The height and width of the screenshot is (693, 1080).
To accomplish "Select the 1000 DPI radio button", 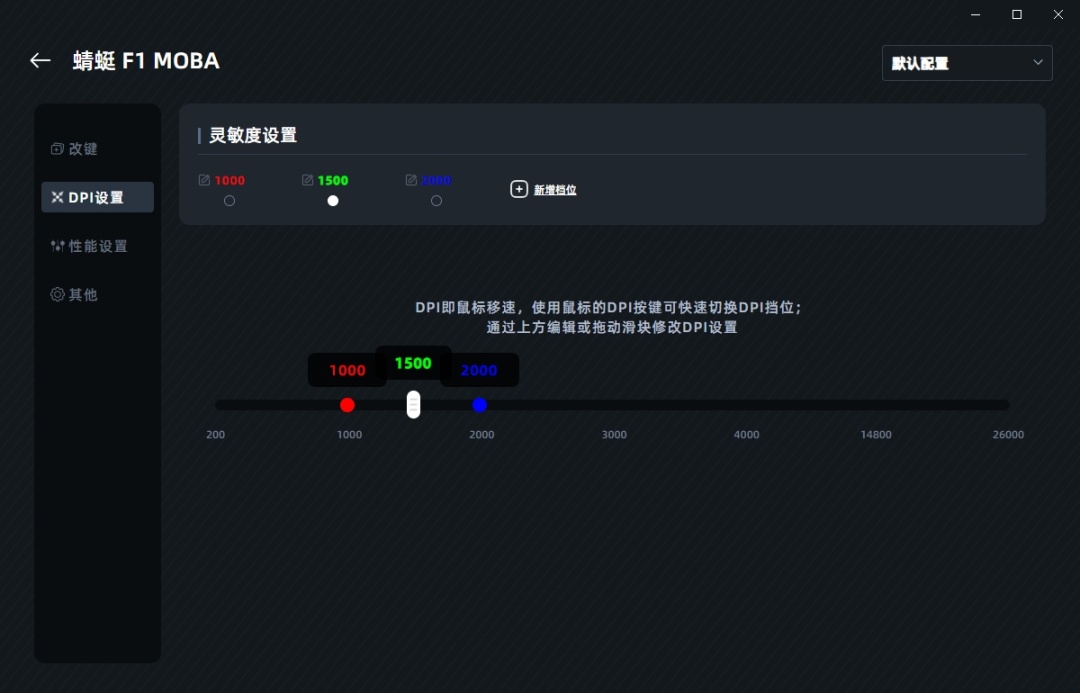I will [229, 200].
